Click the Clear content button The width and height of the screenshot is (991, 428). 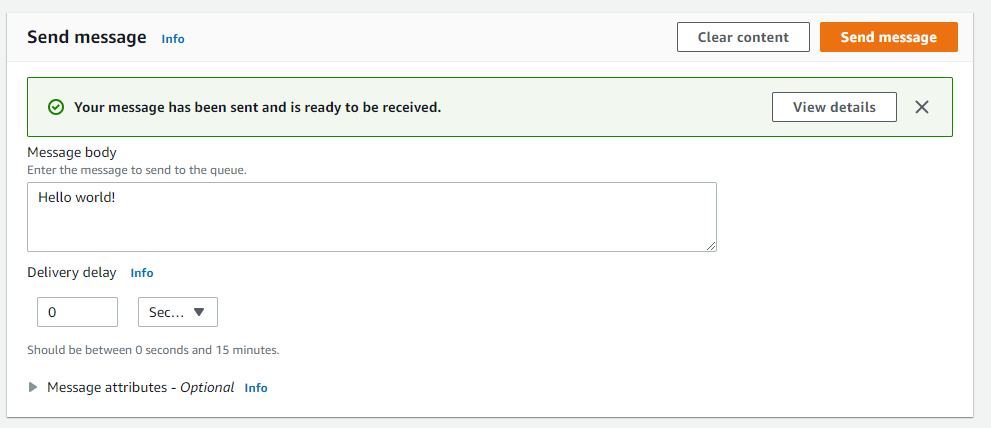tap(743, 37)
